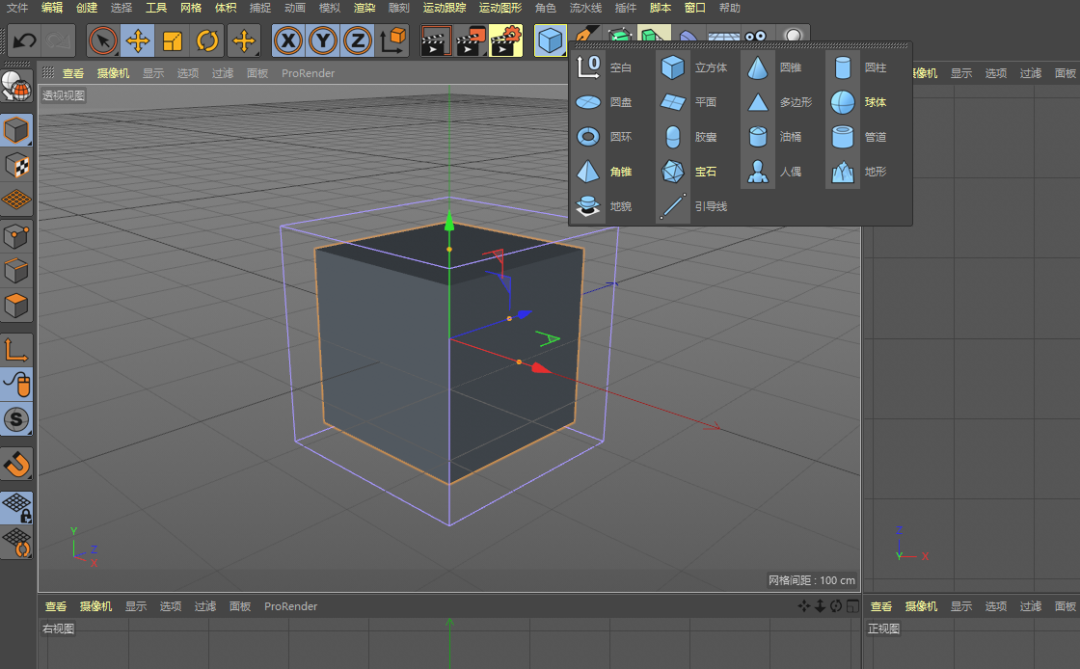Viewport: 1080px width, 669px height.
Task: Open the 帮助 menu
Action: [x=729, y=8]
